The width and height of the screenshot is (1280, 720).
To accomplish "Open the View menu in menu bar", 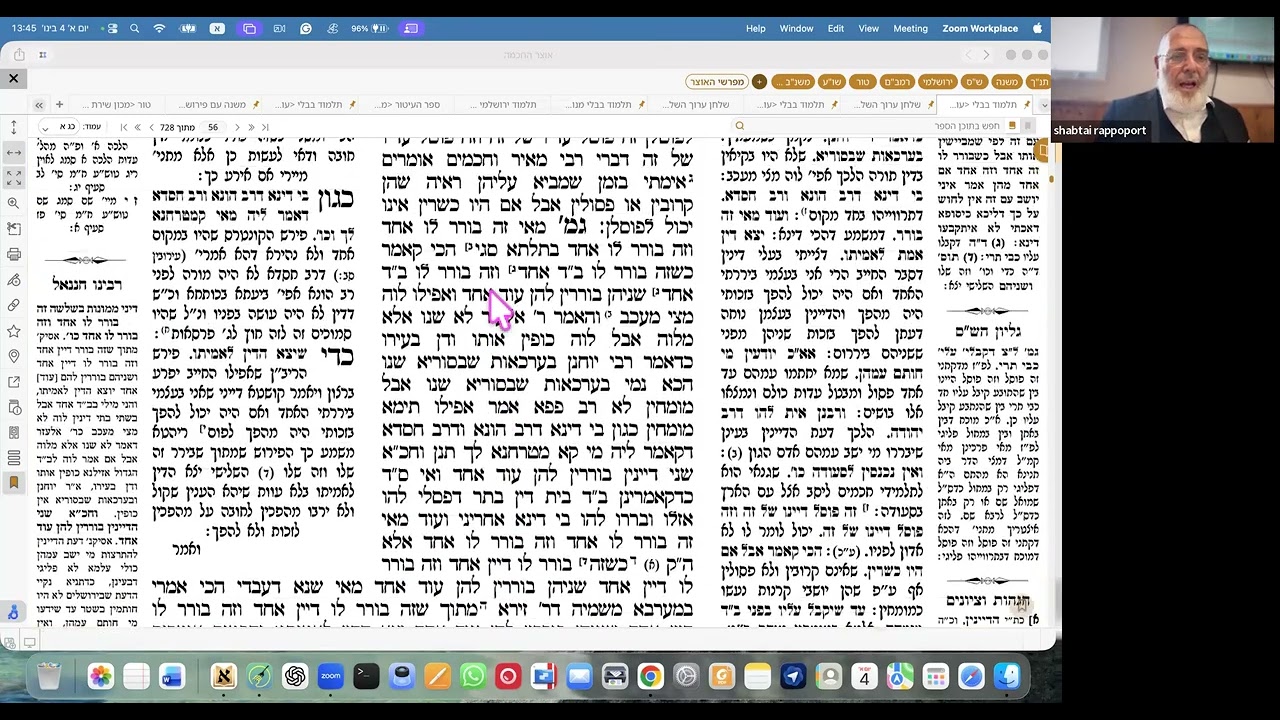I will (x=868, y=28).
